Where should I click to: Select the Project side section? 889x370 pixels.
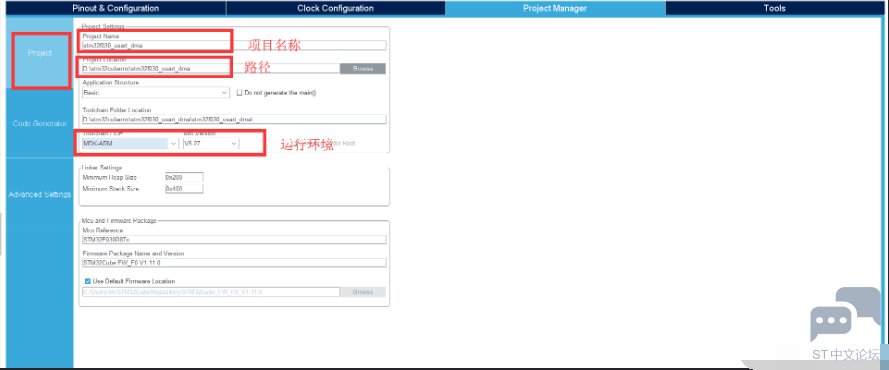click(x=40, y=53)
